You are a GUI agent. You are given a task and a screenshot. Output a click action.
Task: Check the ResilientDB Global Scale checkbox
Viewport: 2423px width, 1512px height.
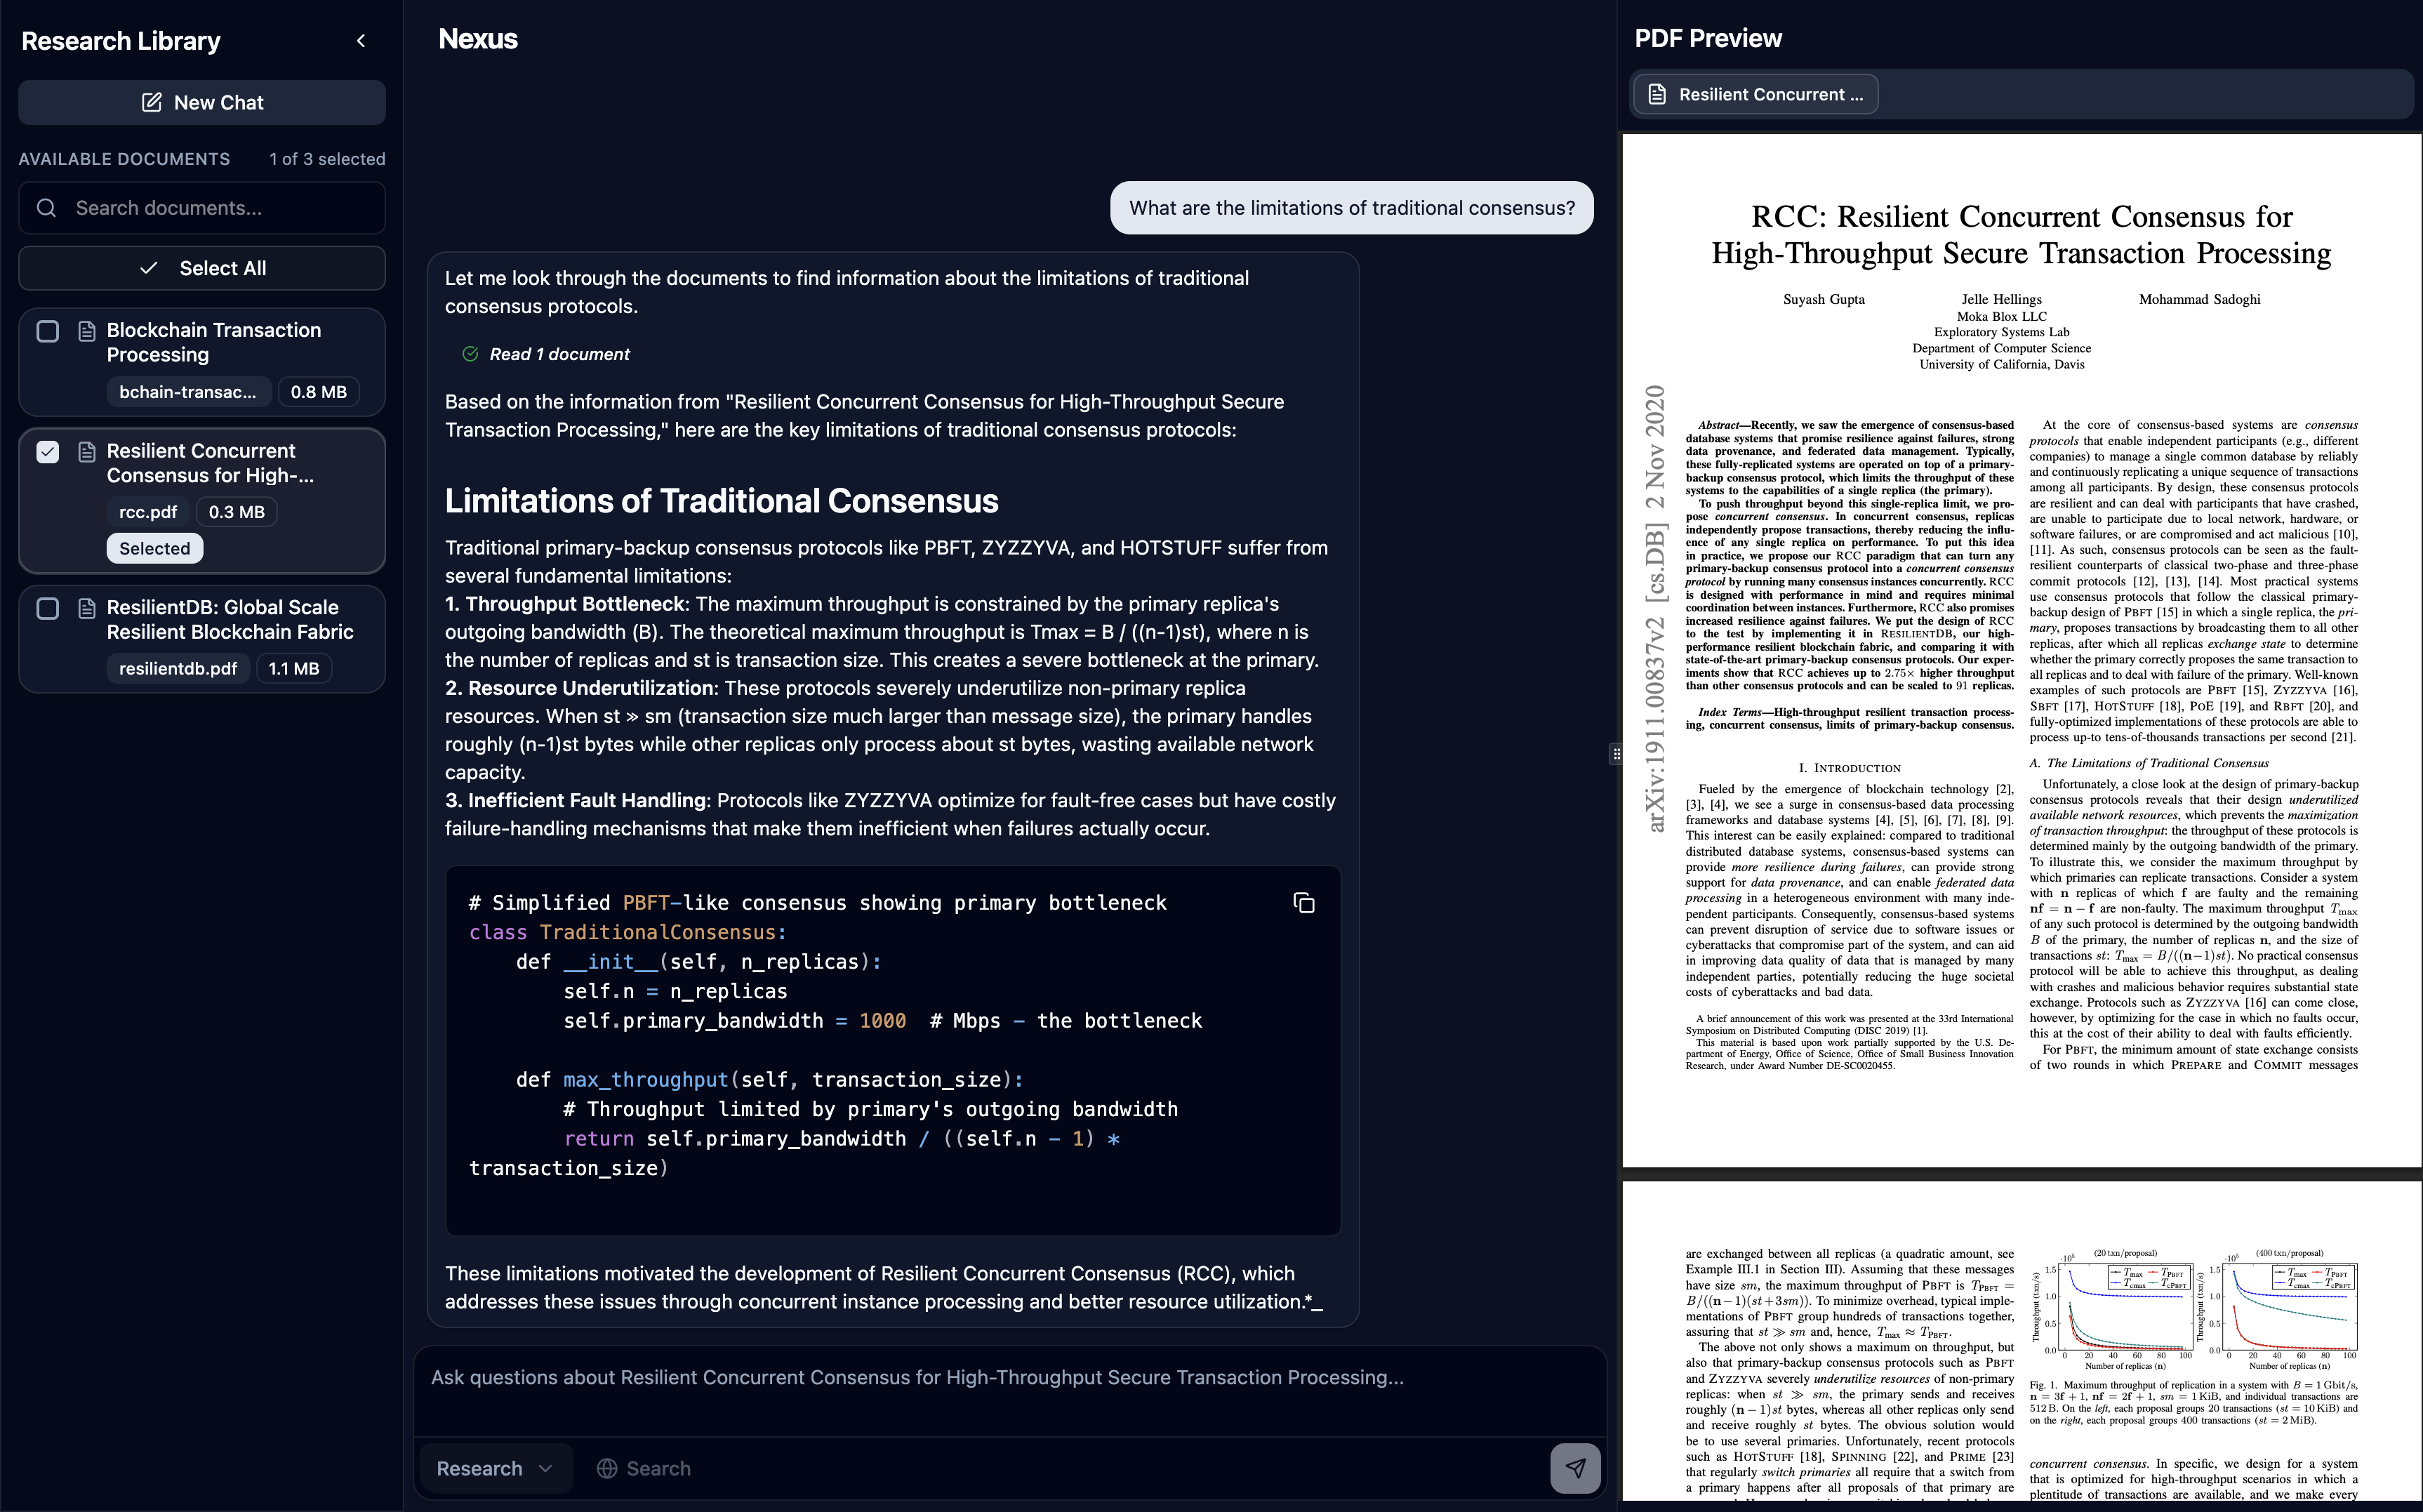tap(47, 608)
